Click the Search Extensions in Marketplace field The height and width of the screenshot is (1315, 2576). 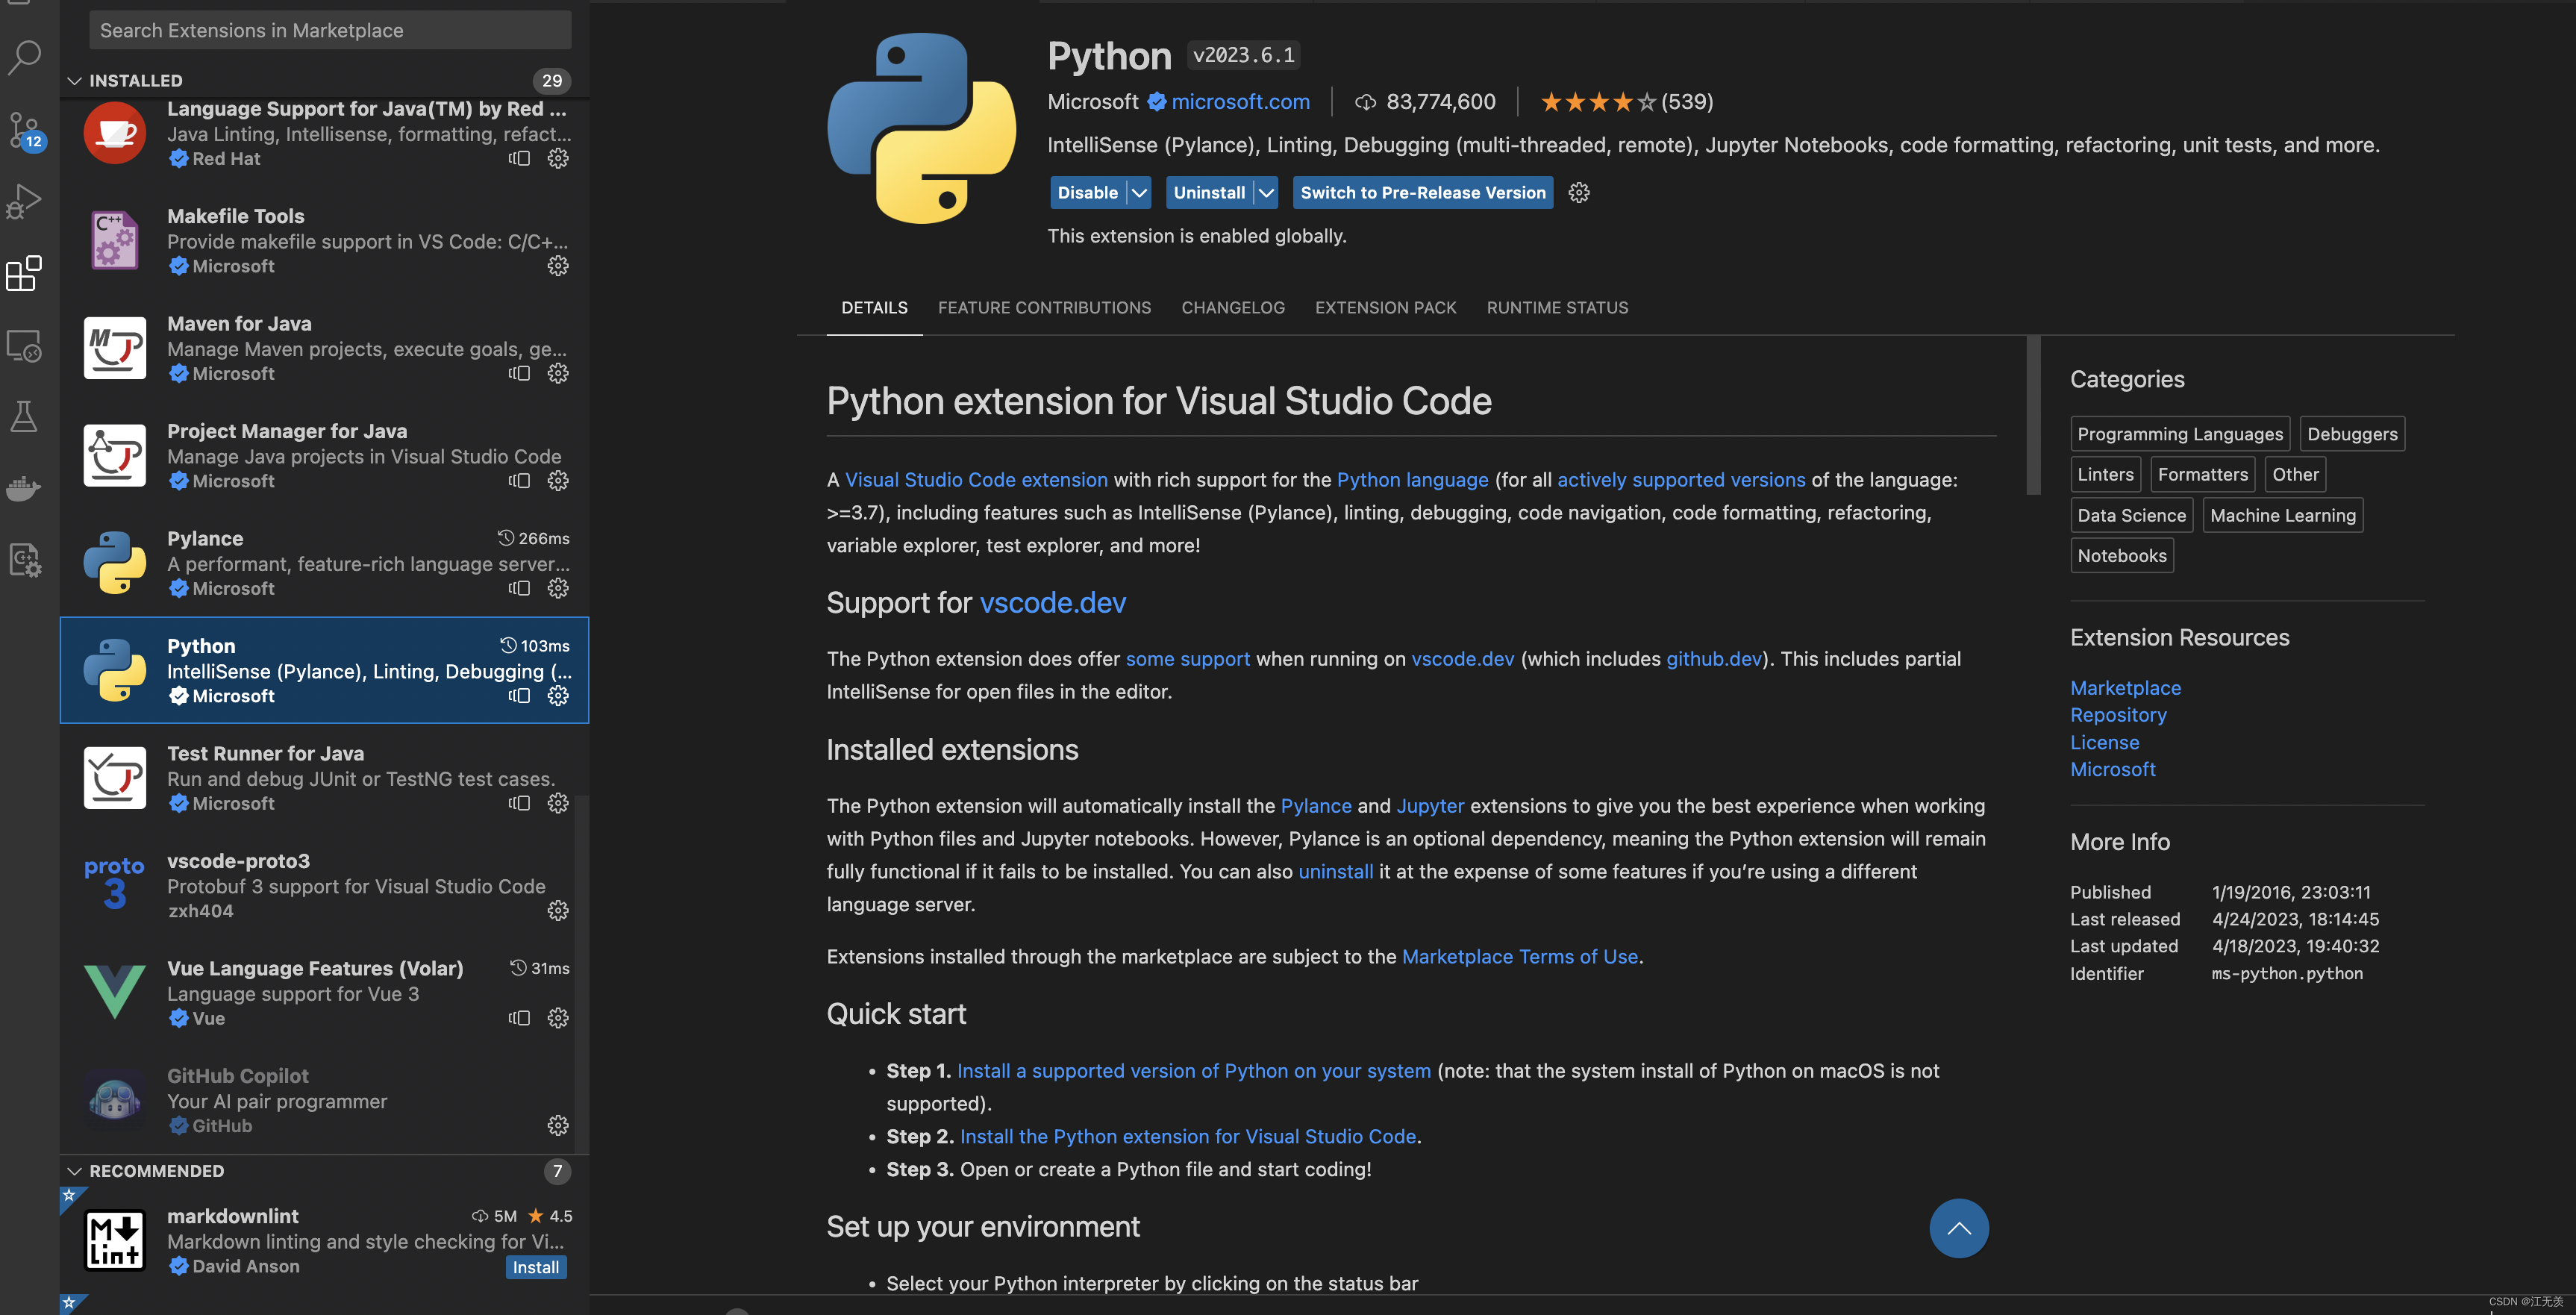330,30
